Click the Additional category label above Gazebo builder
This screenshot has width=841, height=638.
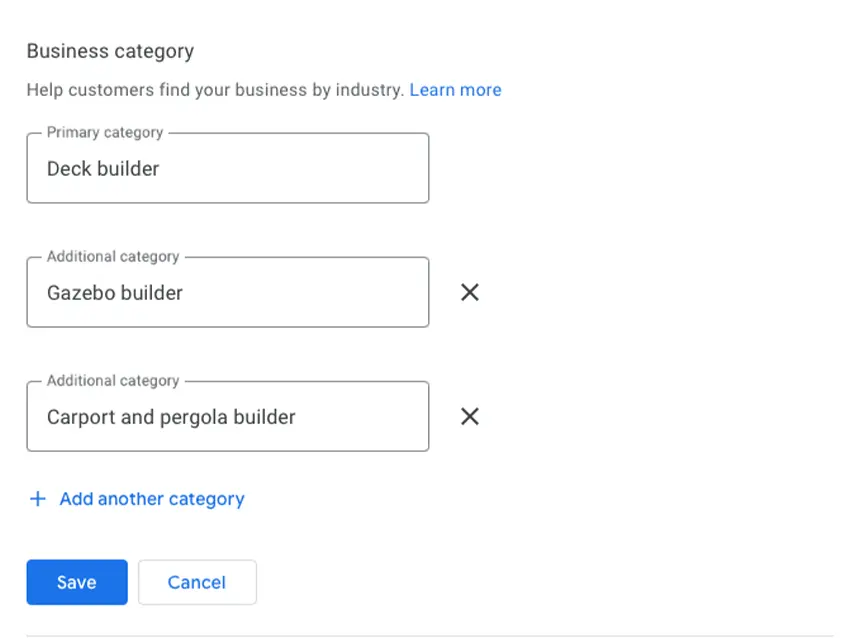click(x=113, y=256)
